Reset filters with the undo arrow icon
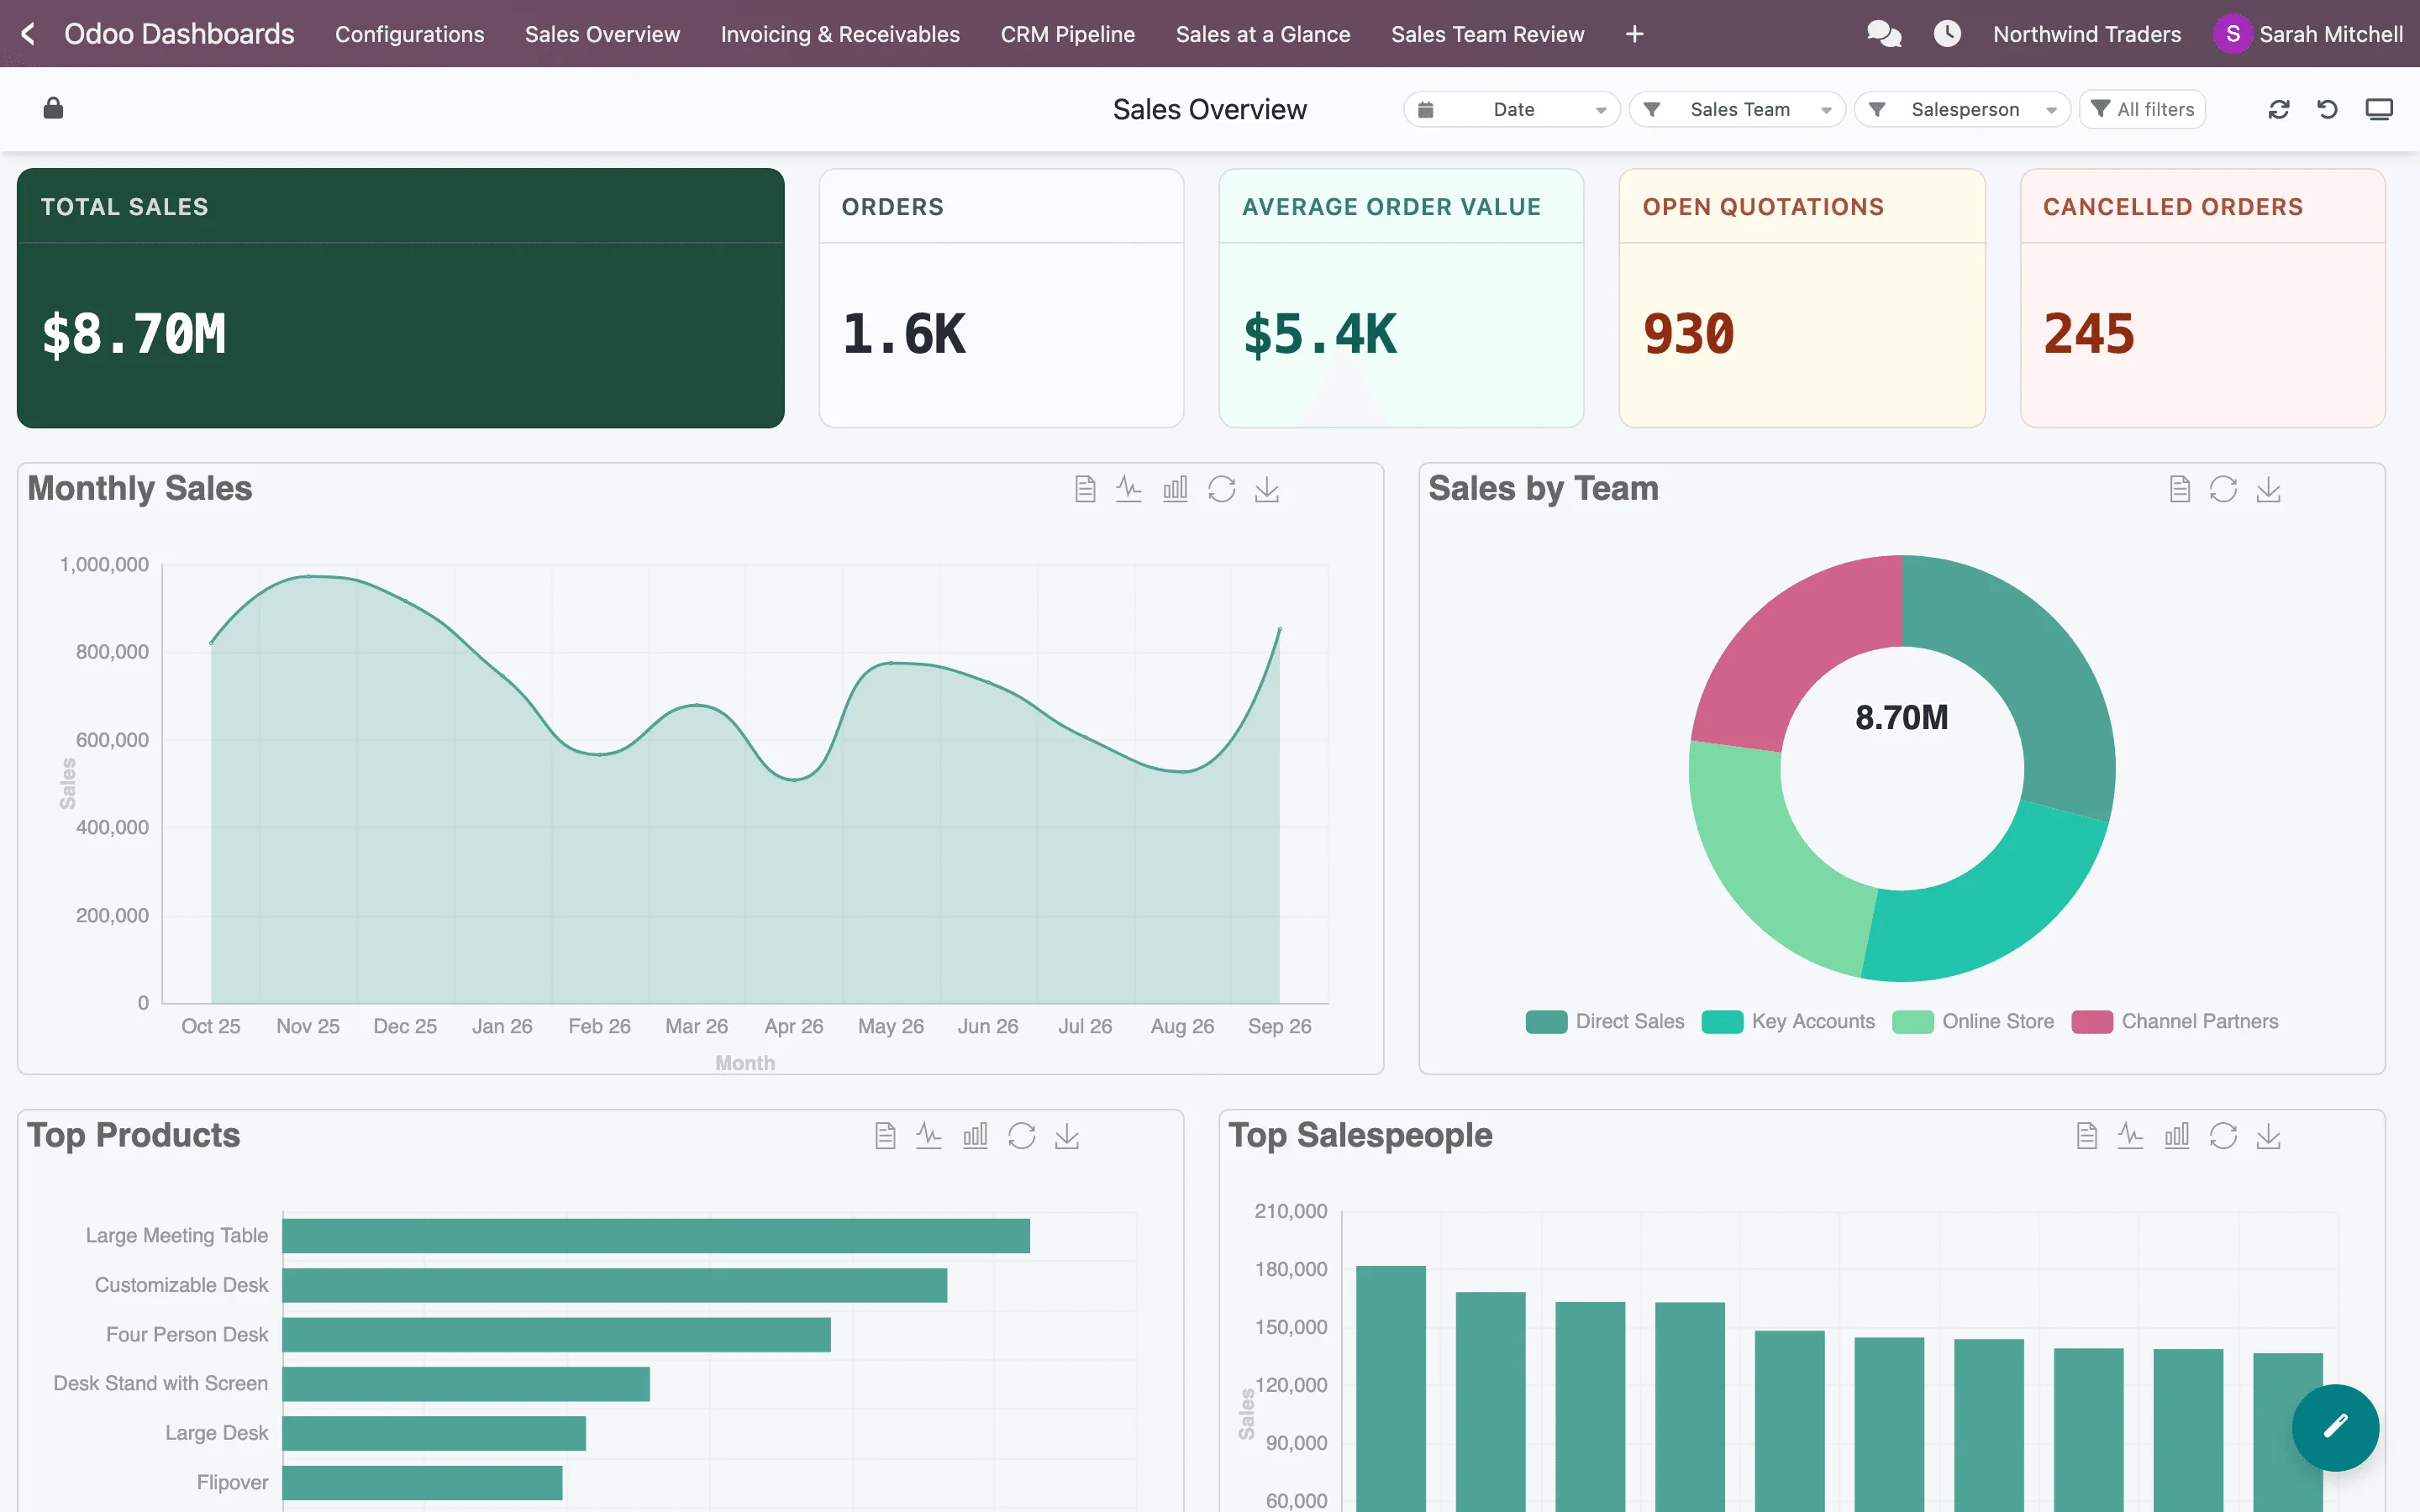2420x1512 pixels. point(2328,109)
